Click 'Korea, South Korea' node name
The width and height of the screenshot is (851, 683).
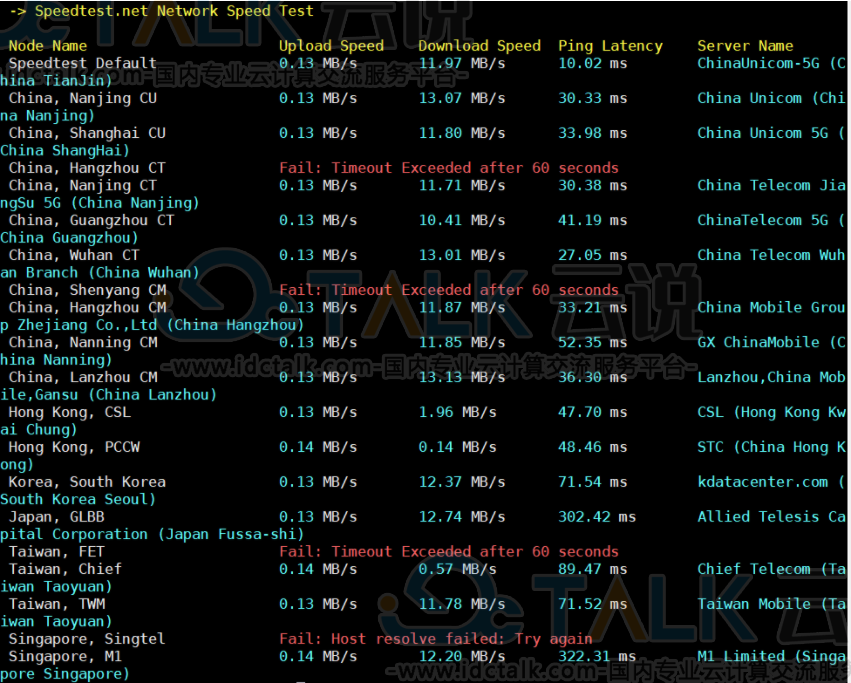pyautogui.click(x=87, y=482)
